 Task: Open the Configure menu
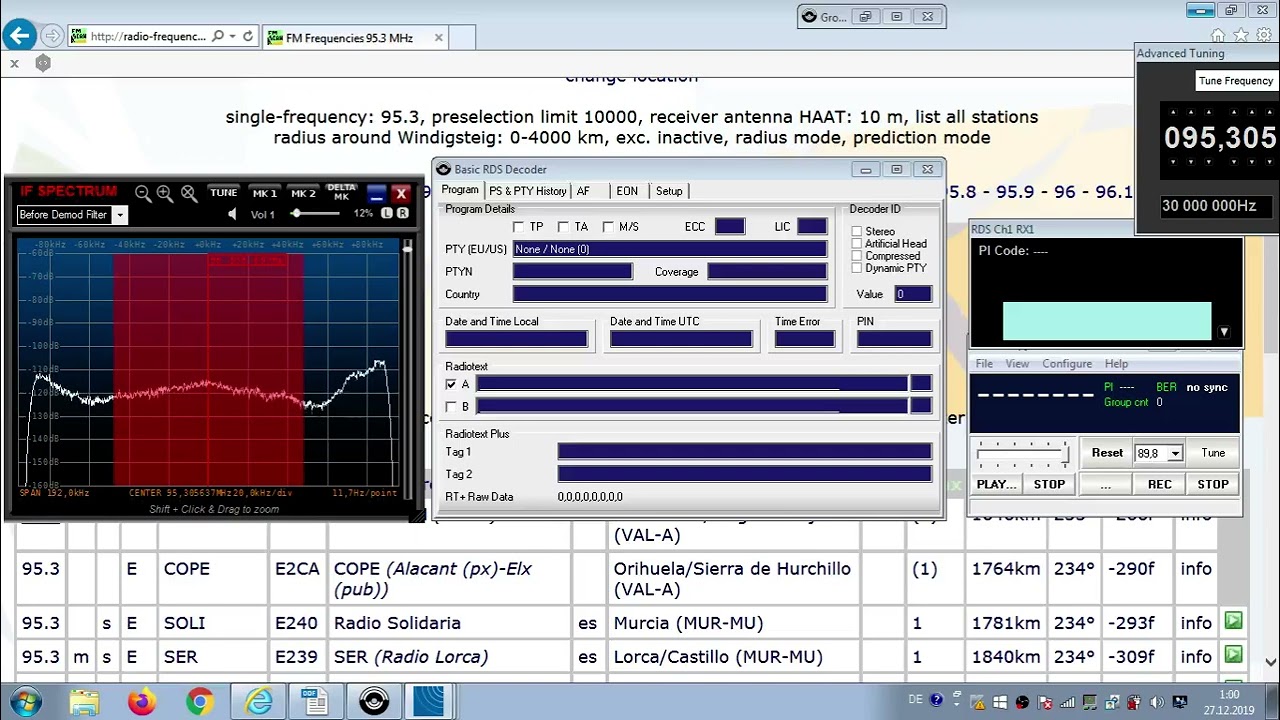coord(1067,364)
